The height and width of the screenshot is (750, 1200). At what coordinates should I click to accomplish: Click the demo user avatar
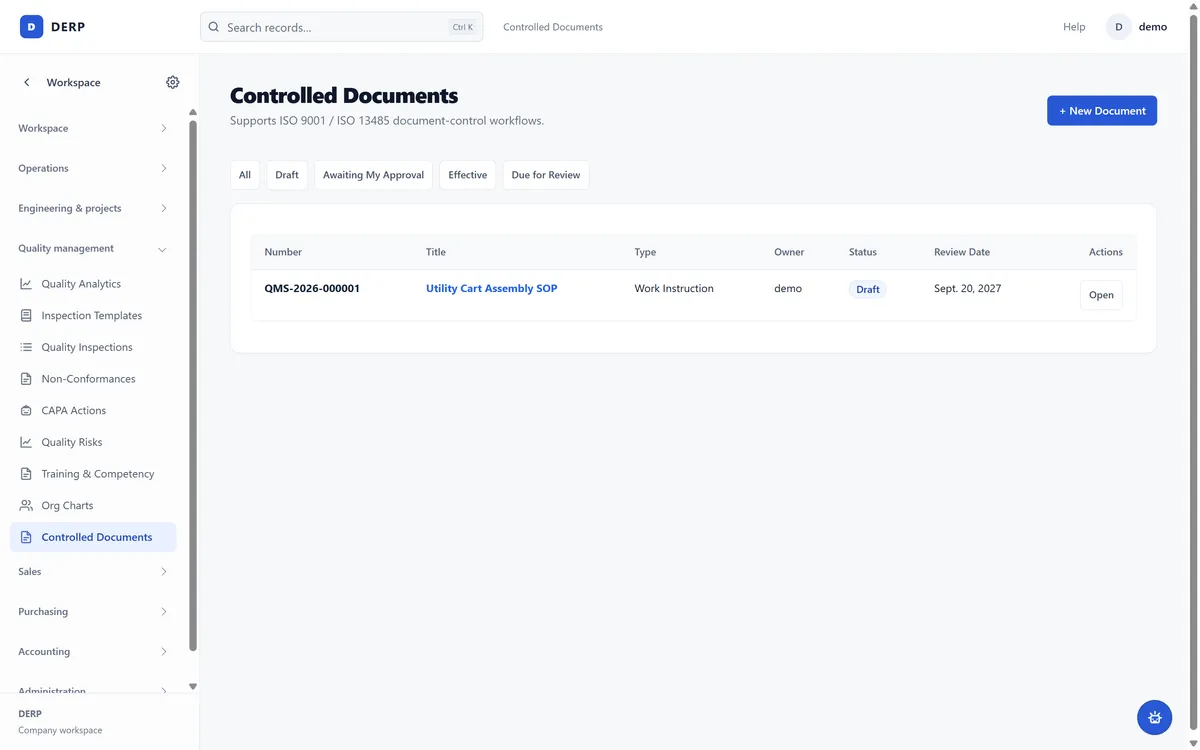(x=1119, y=27)
